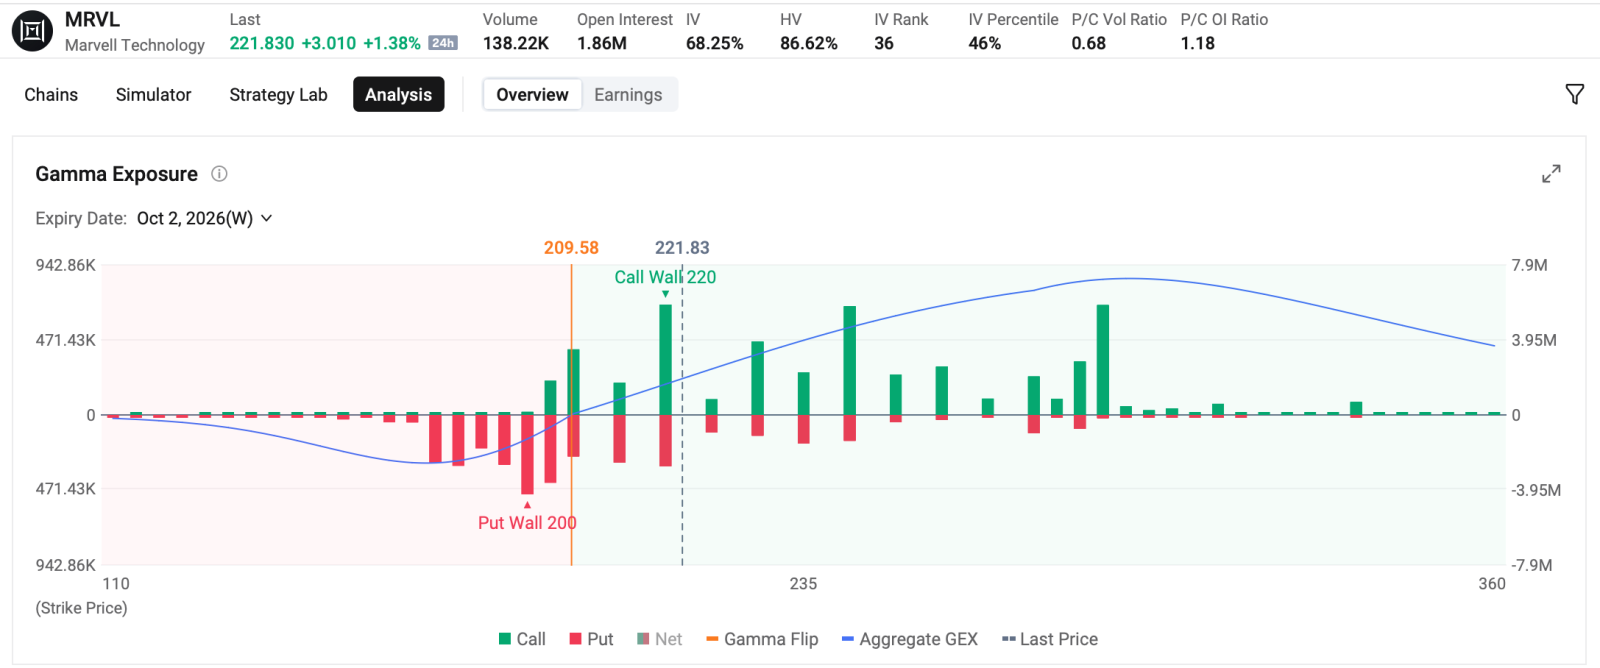
Task: Select the Analysis tab
Action: point(398,95)
